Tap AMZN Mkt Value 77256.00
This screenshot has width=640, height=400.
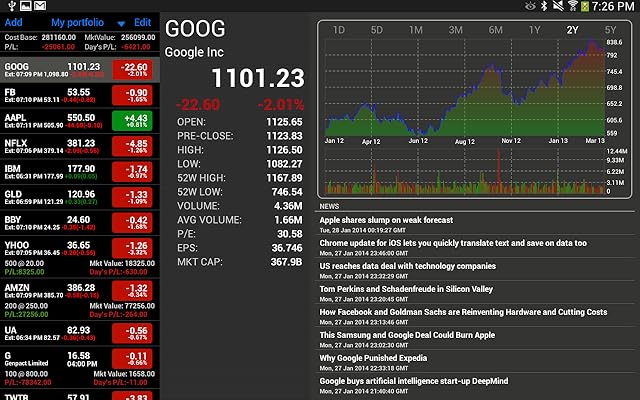pyautogui.click(x=122, y=306)
